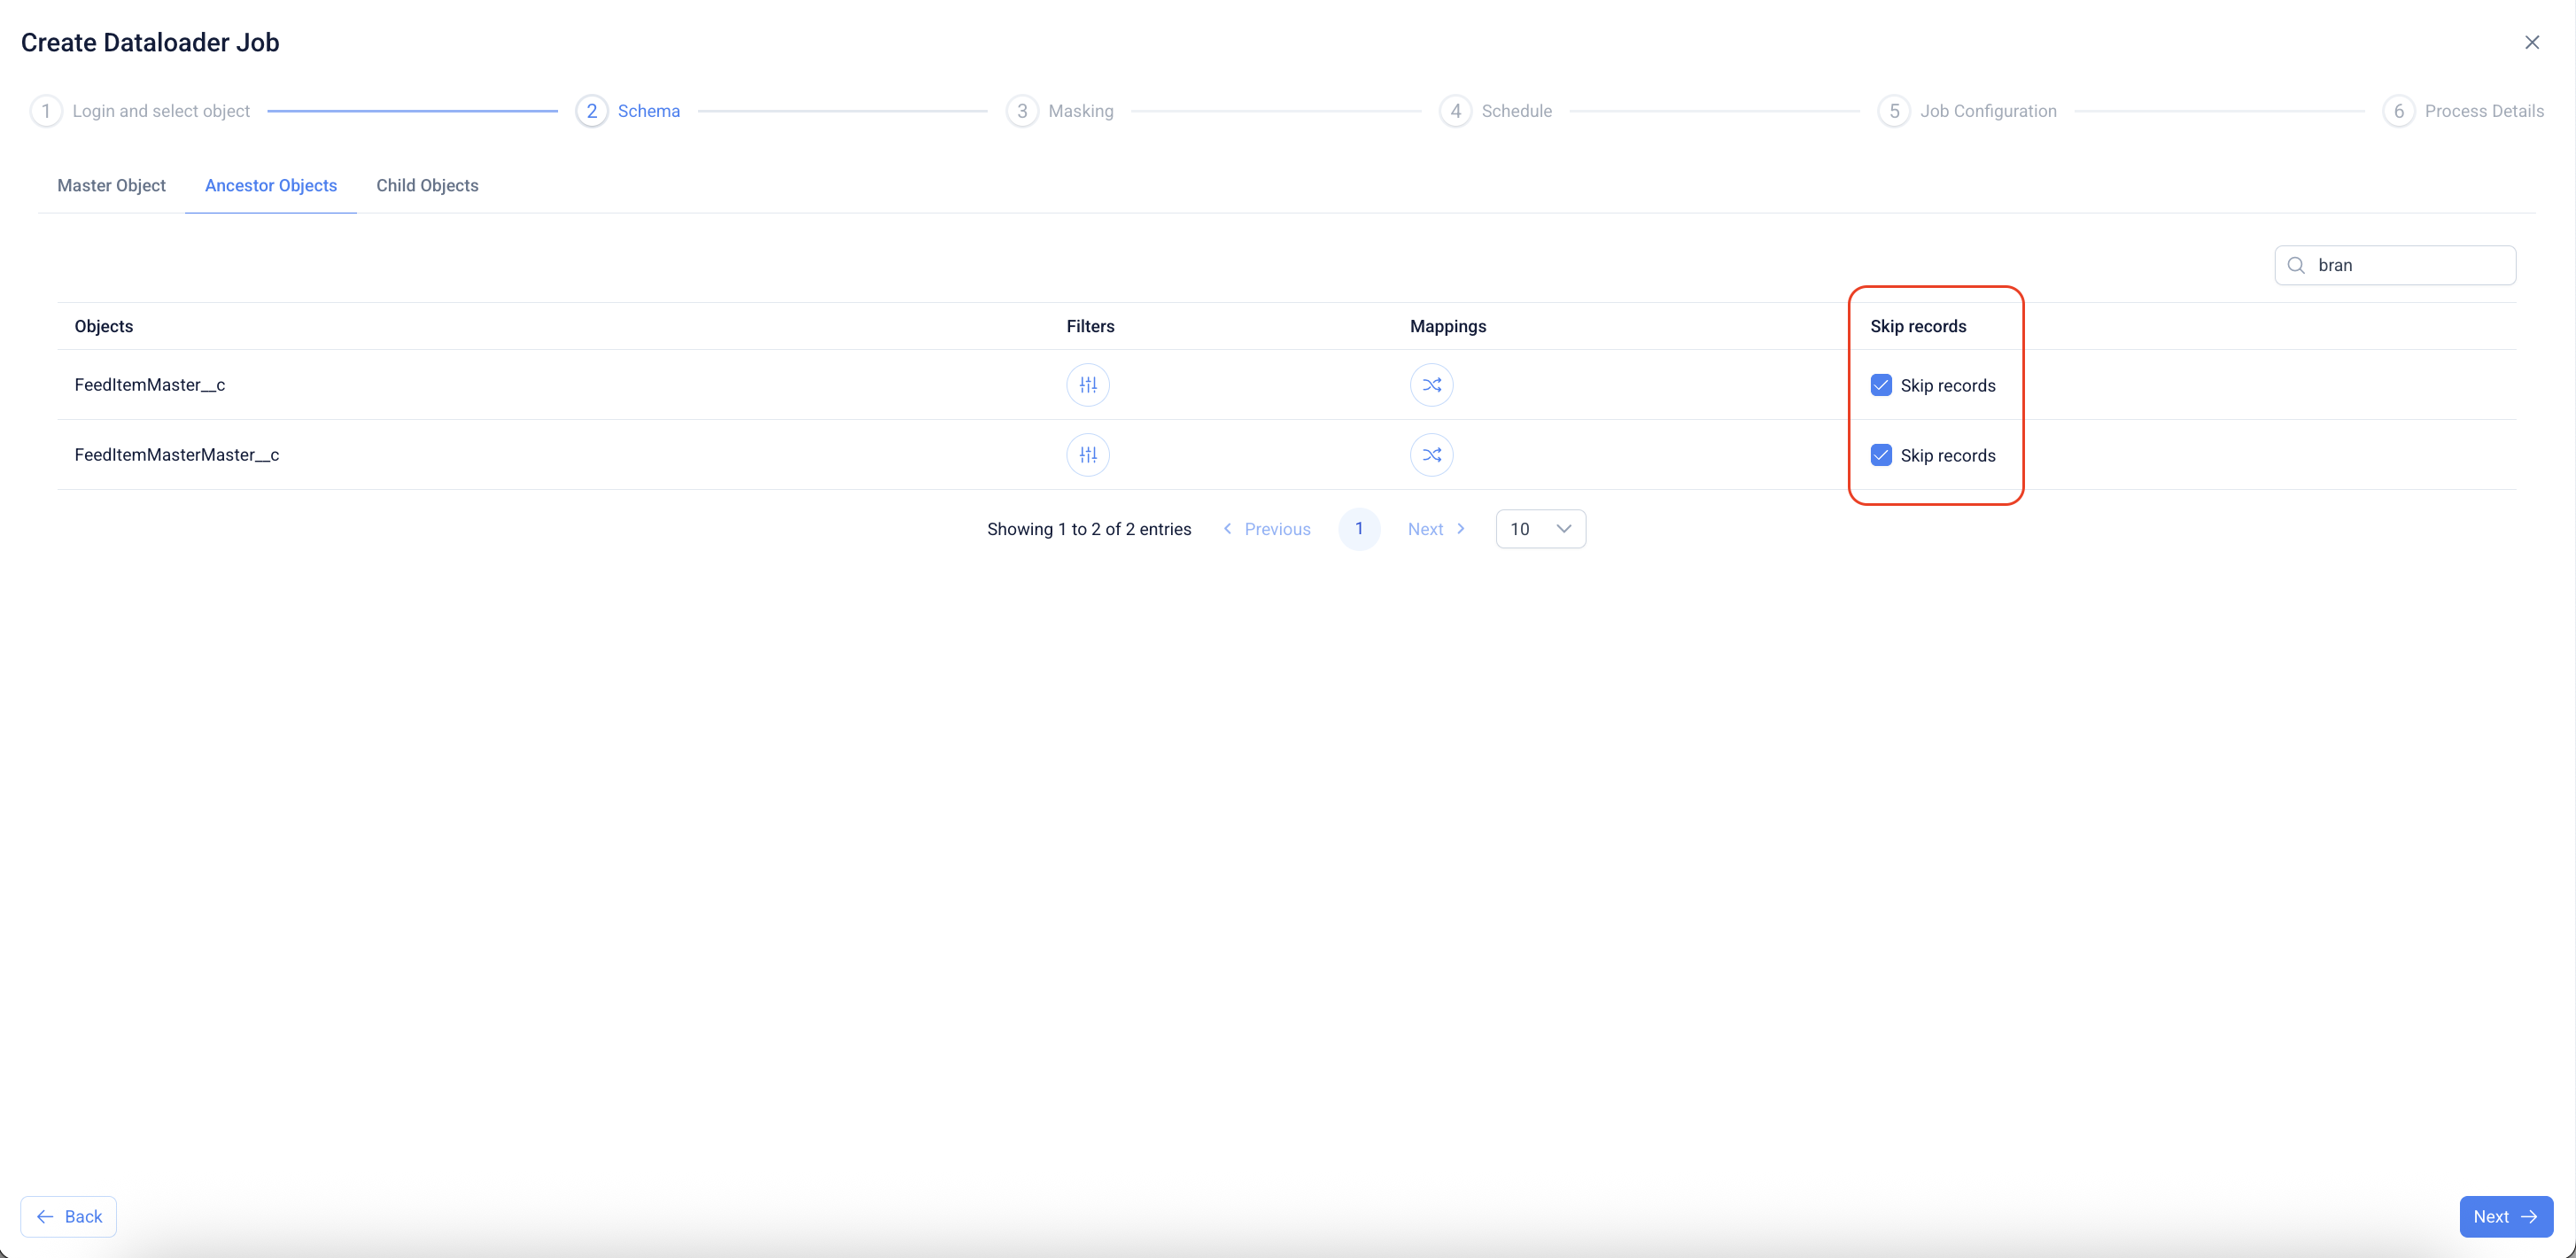Viewport: 2576px width, 1258px height.
Task: Uncheck Skip records for FeedItemMaster__c
Action: pyautogui.click(x=1881, y=385)
